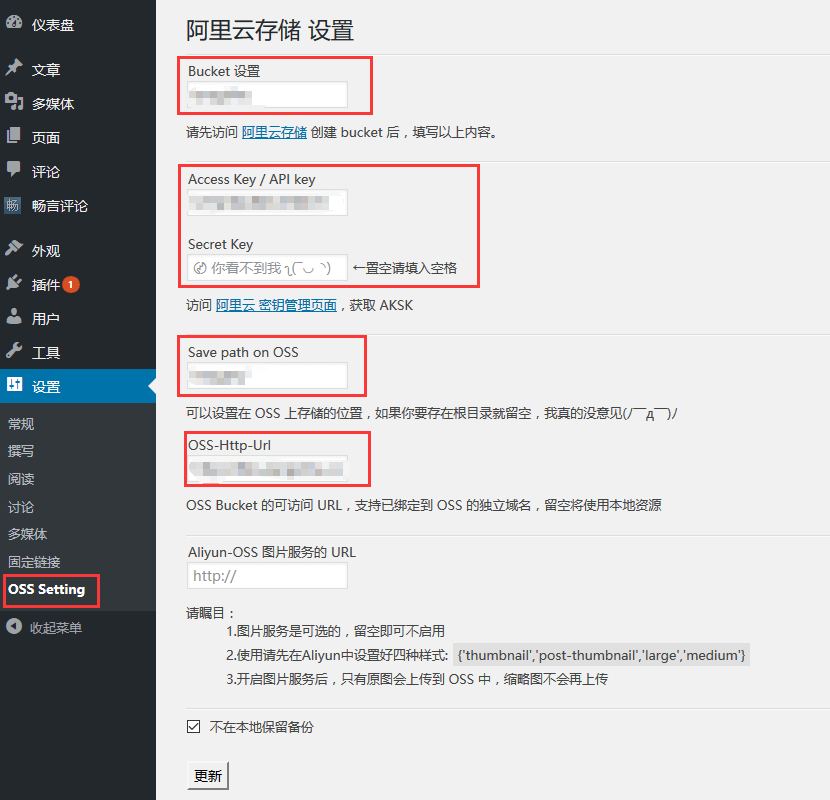The width and height of the screenshot is (830, 800).
Task: Click the Pages (页面) icon
Action: (14, 137)
